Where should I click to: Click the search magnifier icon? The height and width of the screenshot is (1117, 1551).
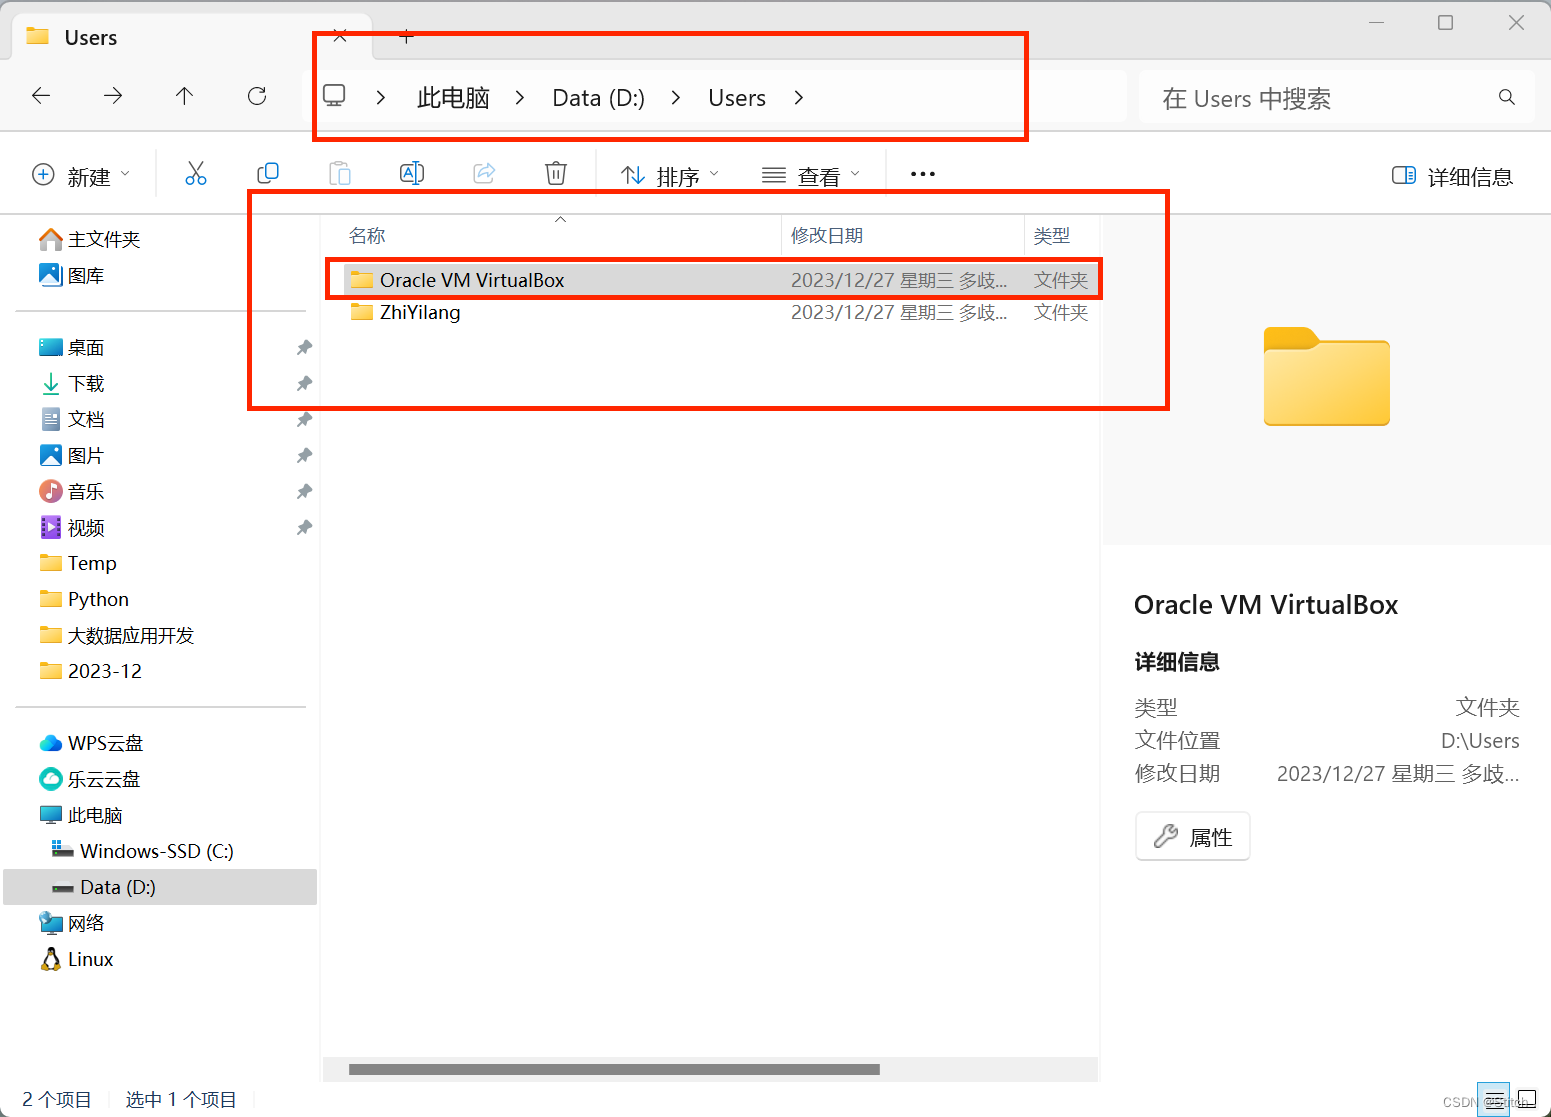pyautogui.click(x=1507, y=97)
